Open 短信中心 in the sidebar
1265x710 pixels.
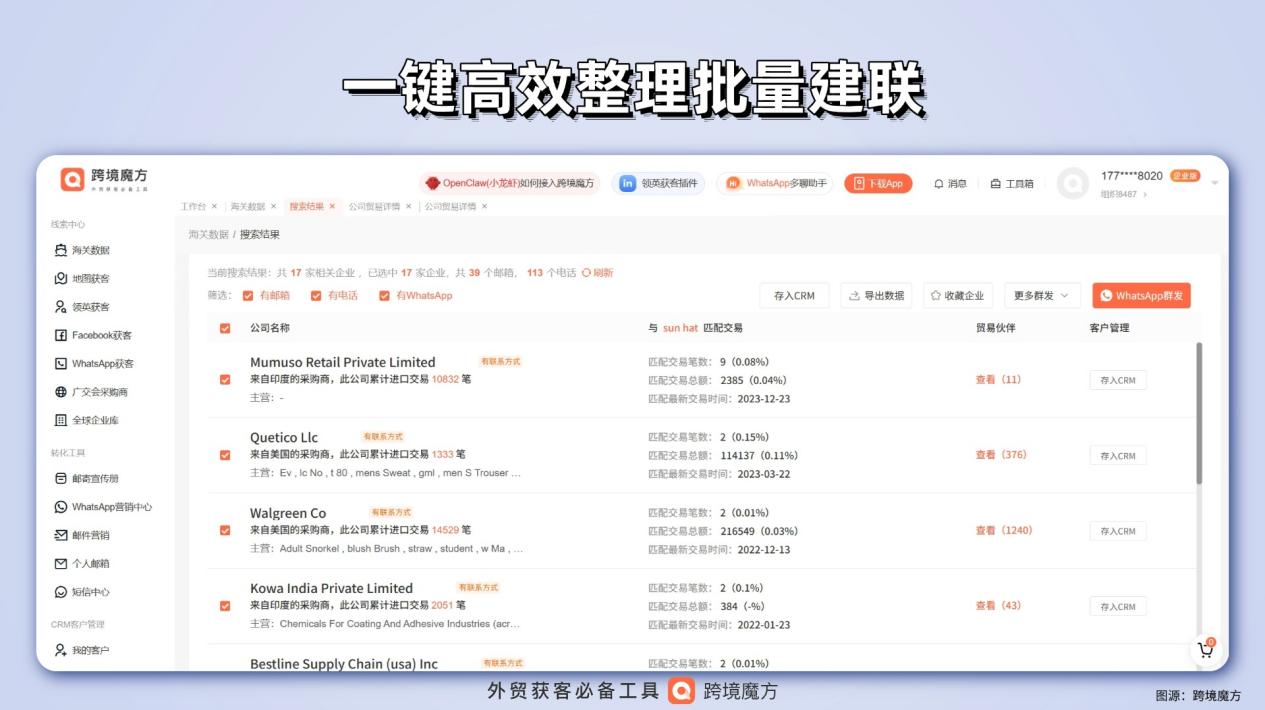click(82, 592)
